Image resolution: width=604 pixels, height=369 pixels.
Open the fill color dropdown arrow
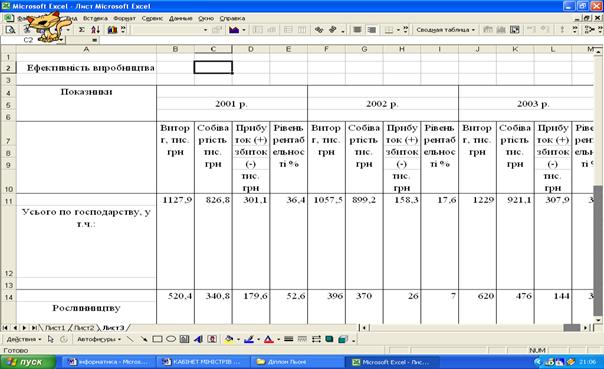click(238, 340)
